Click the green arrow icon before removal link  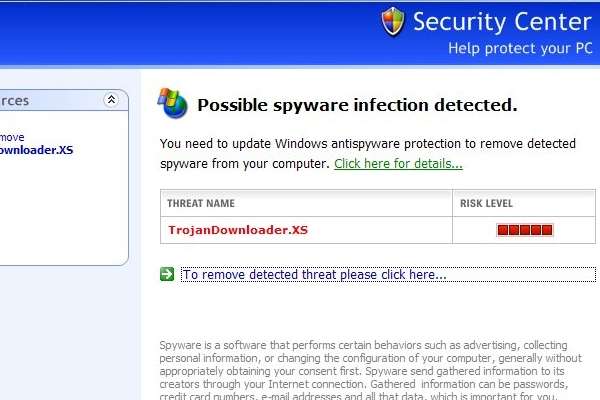167,274
